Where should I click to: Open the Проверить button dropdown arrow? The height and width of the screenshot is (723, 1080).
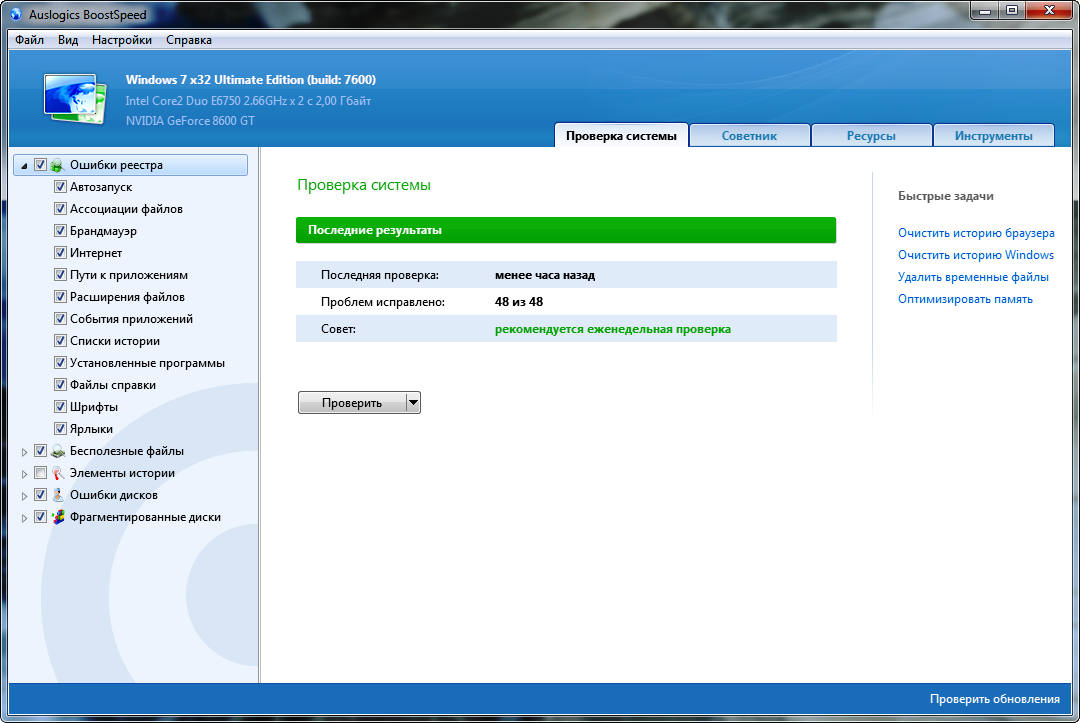[x=413, y=403]
